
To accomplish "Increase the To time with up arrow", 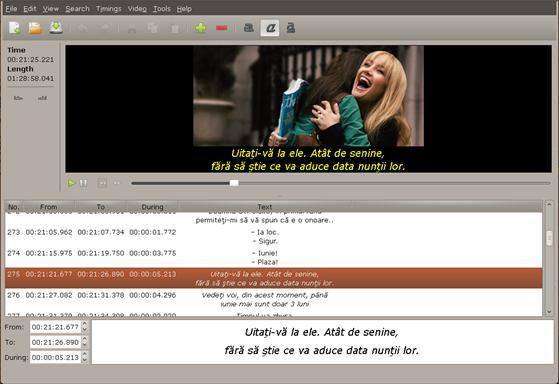I will (84, 339).
